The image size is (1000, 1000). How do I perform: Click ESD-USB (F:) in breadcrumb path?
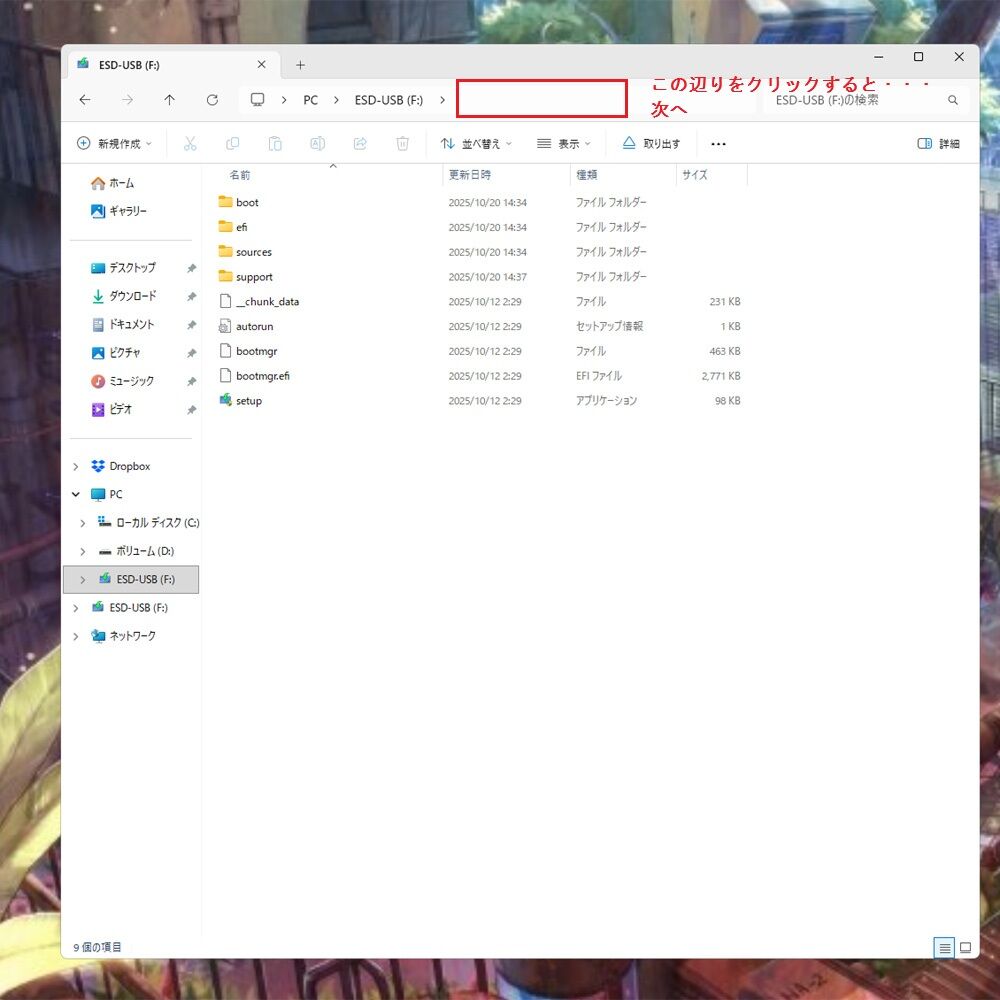(389, 100)
